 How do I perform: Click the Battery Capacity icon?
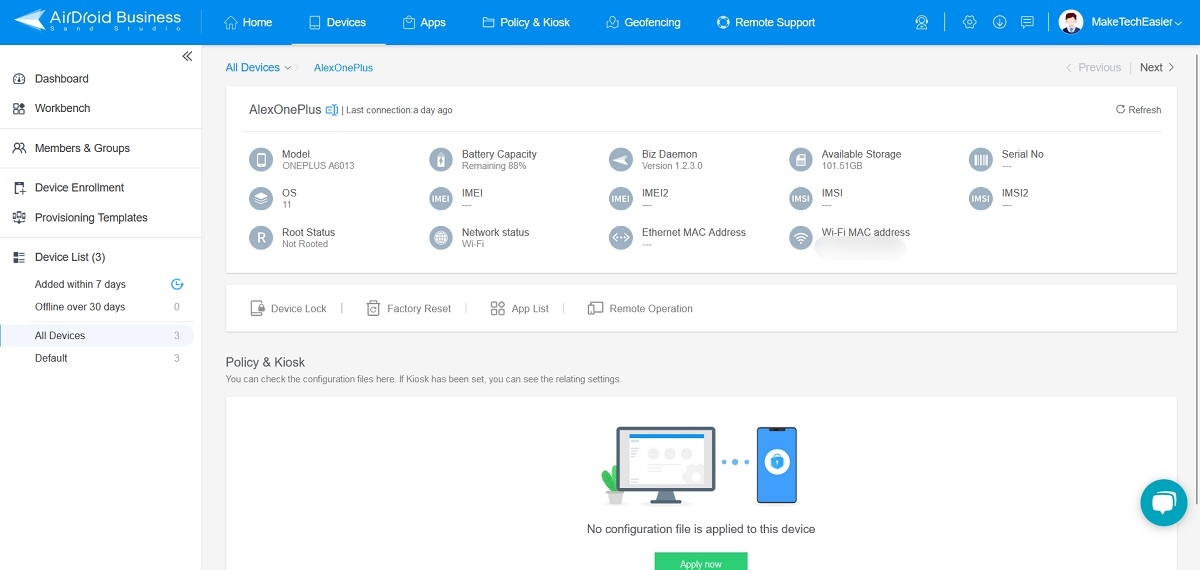click(441, 159)
